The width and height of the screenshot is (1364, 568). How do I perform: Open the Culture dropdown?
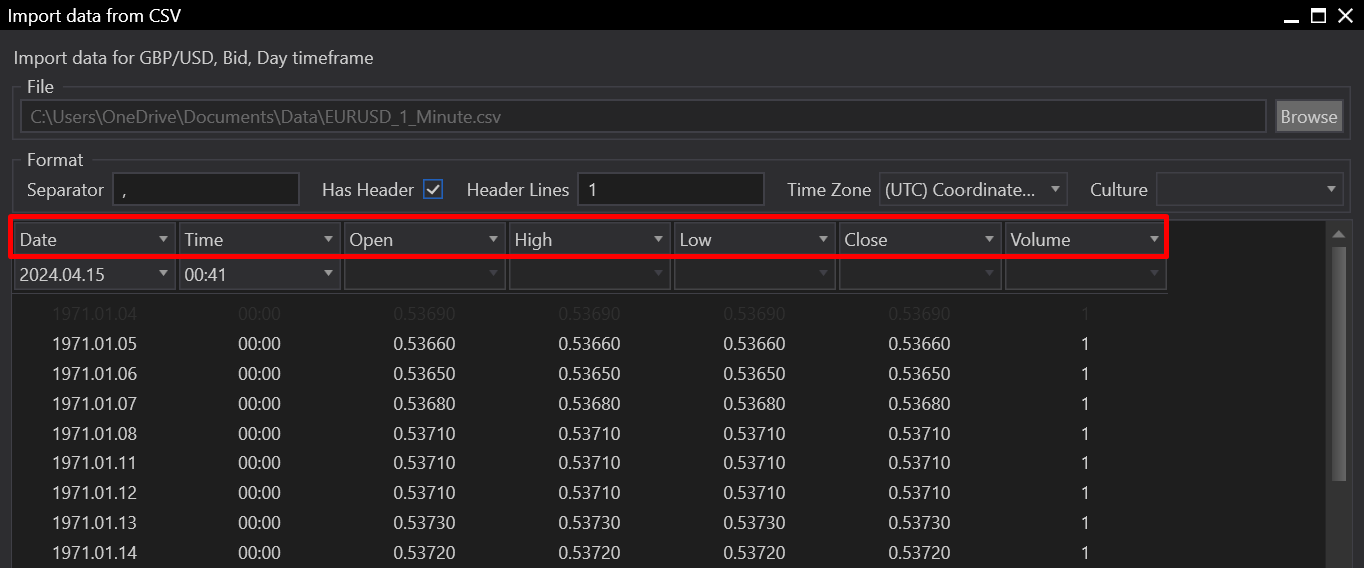coord(1248,189)
